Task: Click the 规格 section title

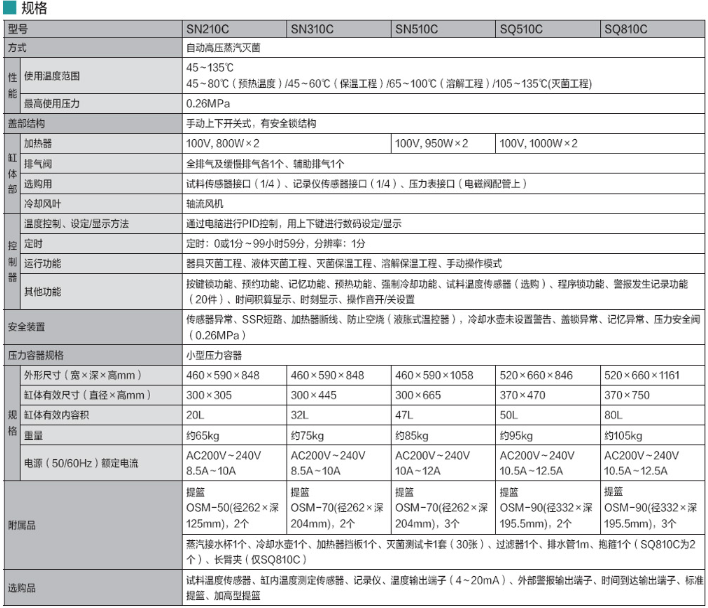Action: click(x=34, y=8)
